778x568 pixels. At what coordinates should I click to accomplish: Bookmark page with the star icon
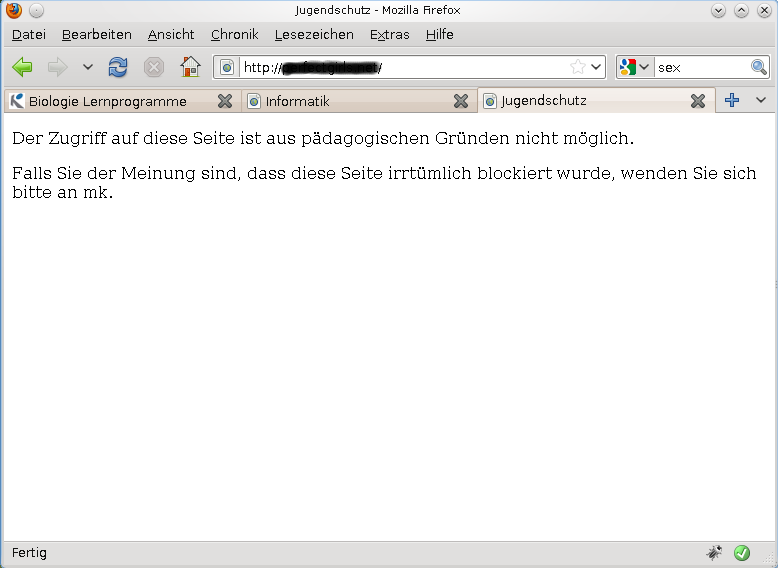coord(577,67)
